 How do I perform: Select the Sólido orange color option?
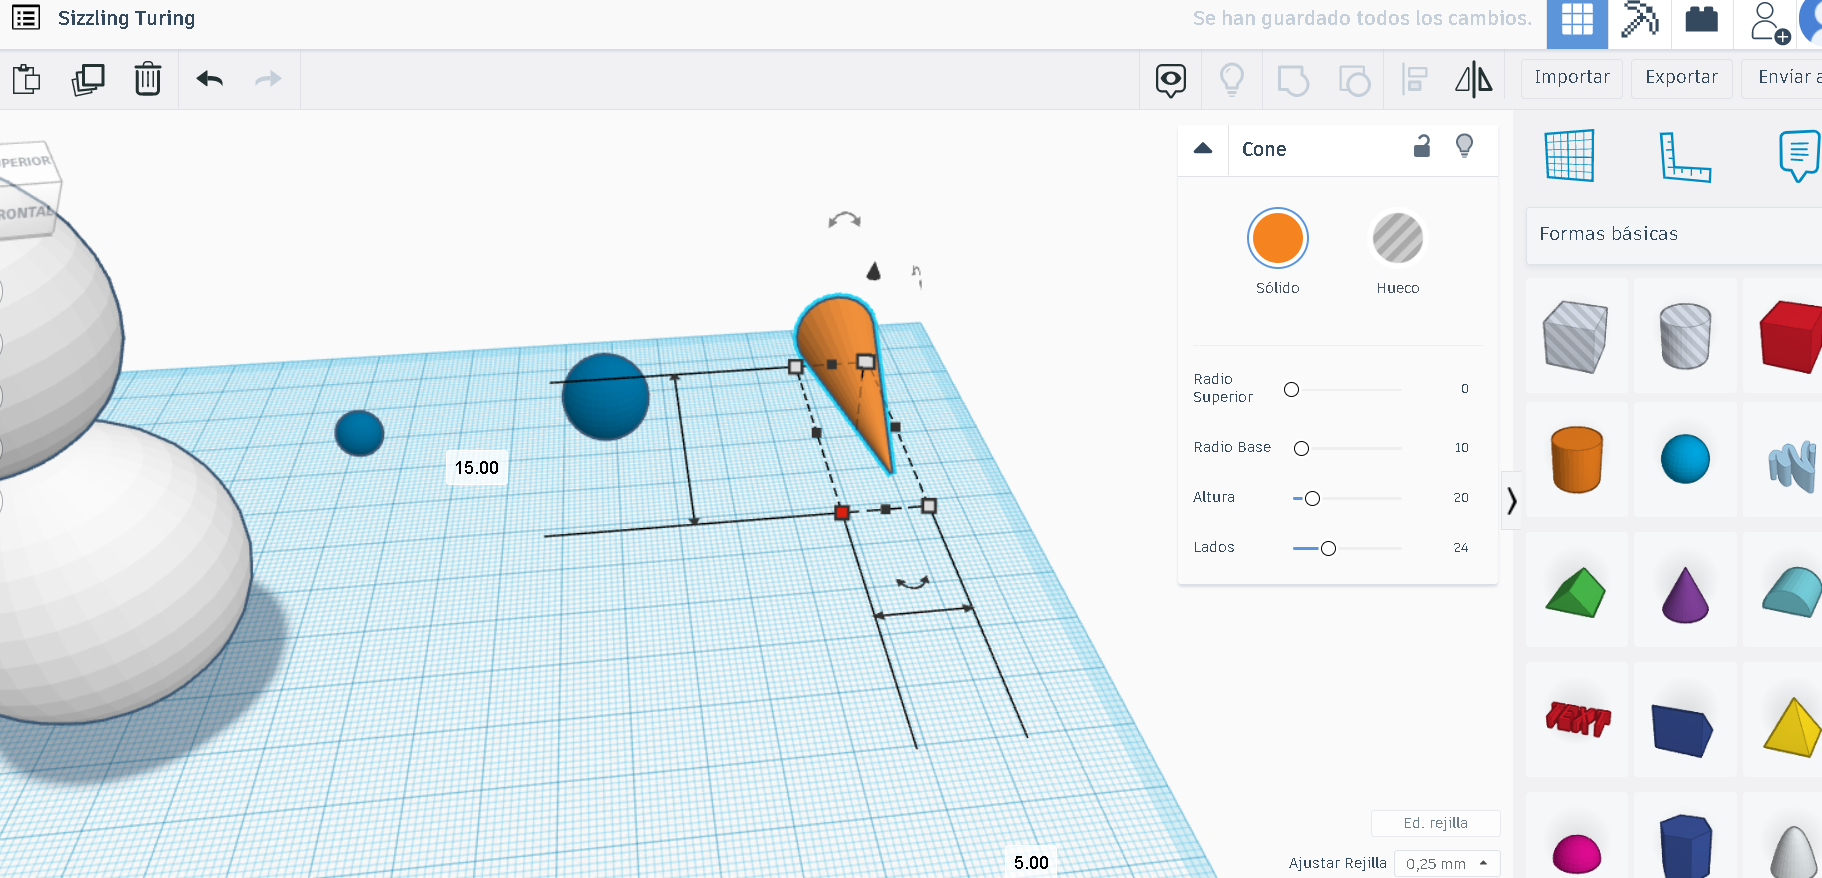point(1278,239)
